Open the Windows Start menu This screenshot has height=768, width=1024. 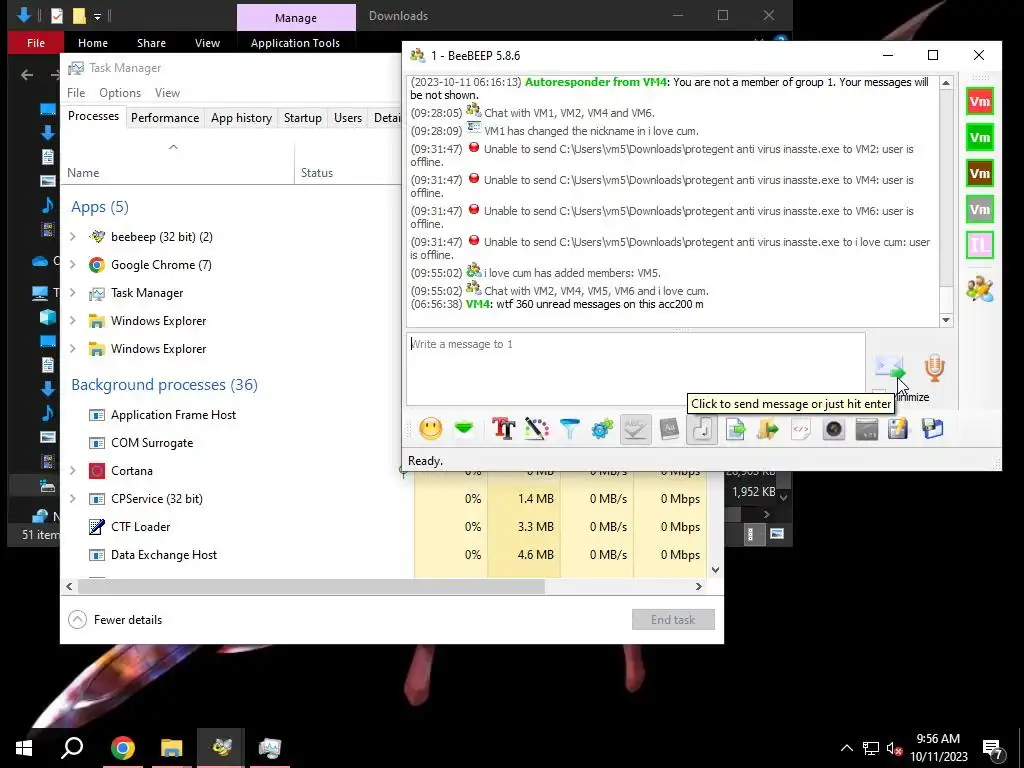point(24,748)
